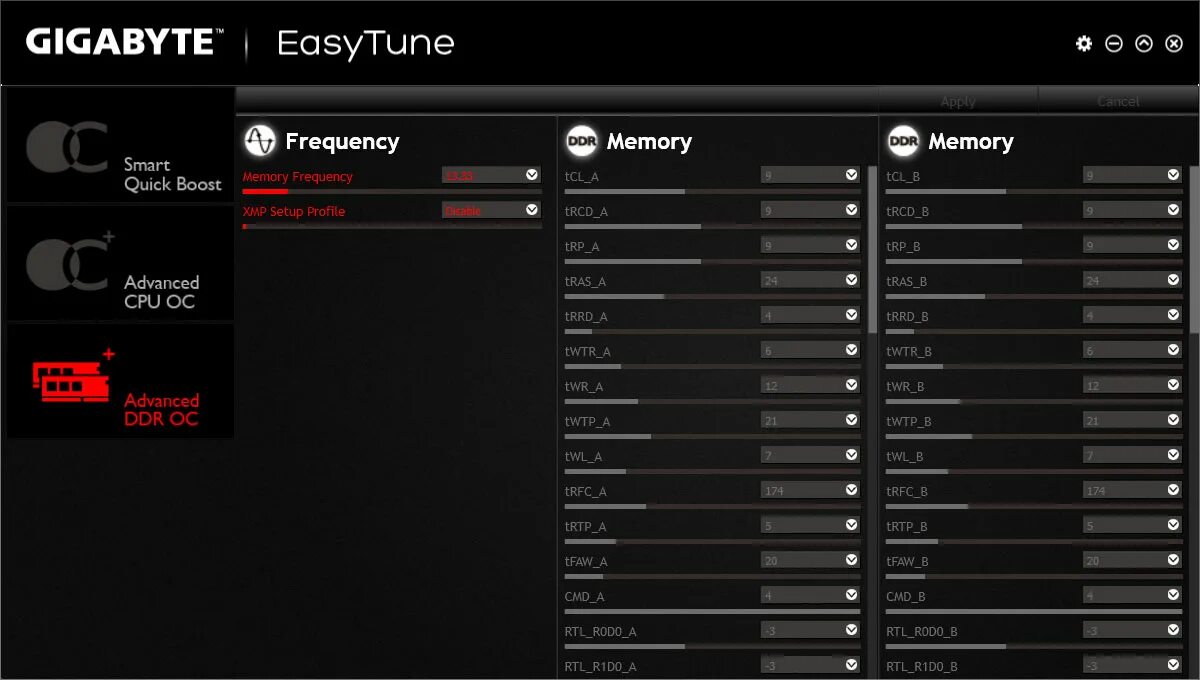Click the Smart Quick Boost OC icon
The height and width of the screenshot is (680, 1200).
tap(66, 146)
